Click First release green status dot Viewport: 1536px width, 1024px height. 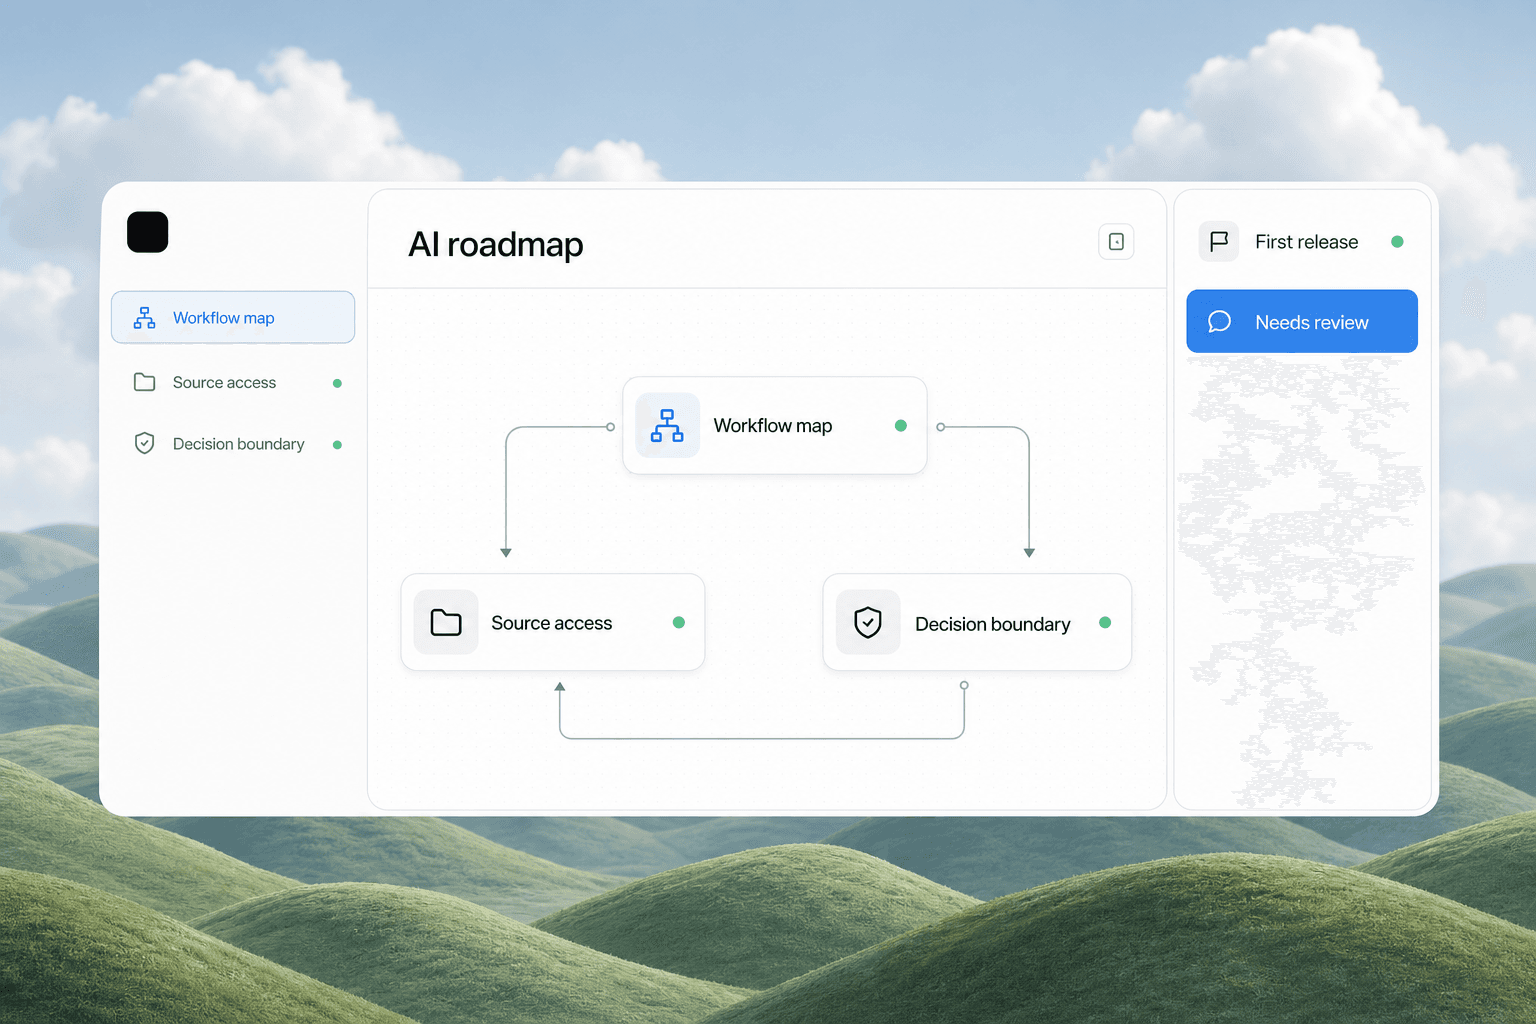point(1397,242)
